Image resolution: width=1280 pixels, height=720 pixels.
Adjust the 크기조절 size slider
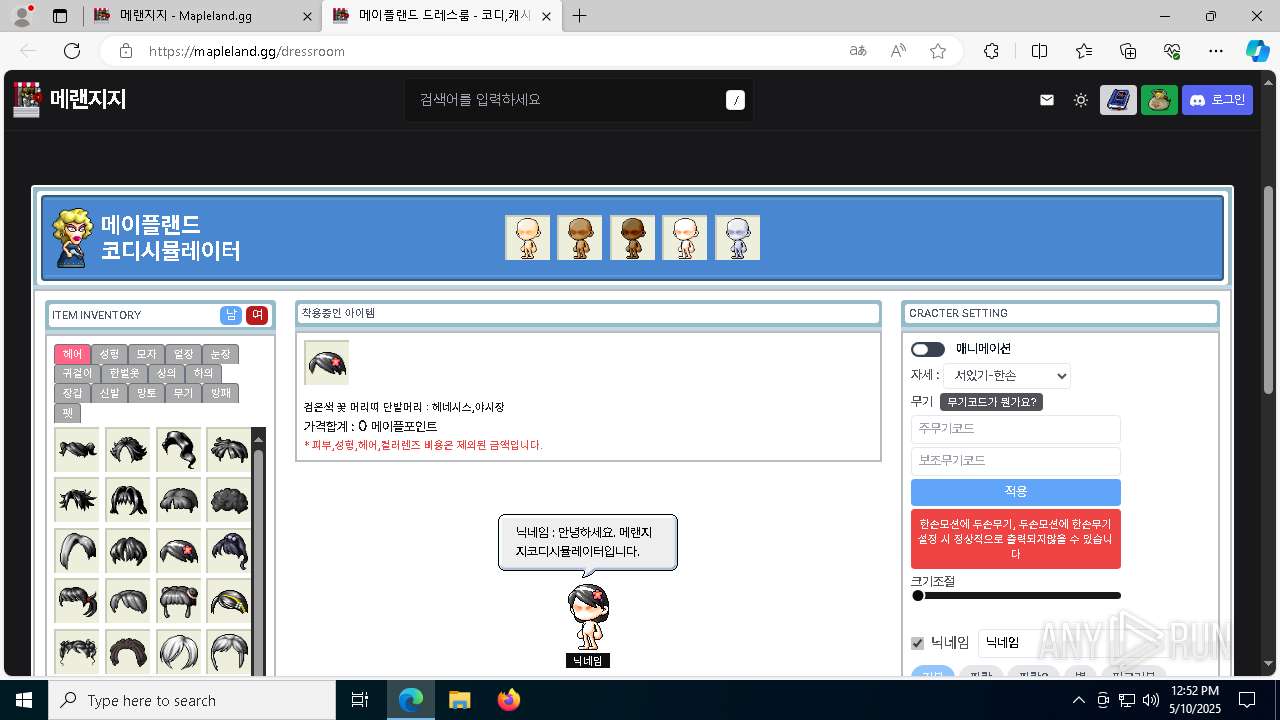(1016, 596)
